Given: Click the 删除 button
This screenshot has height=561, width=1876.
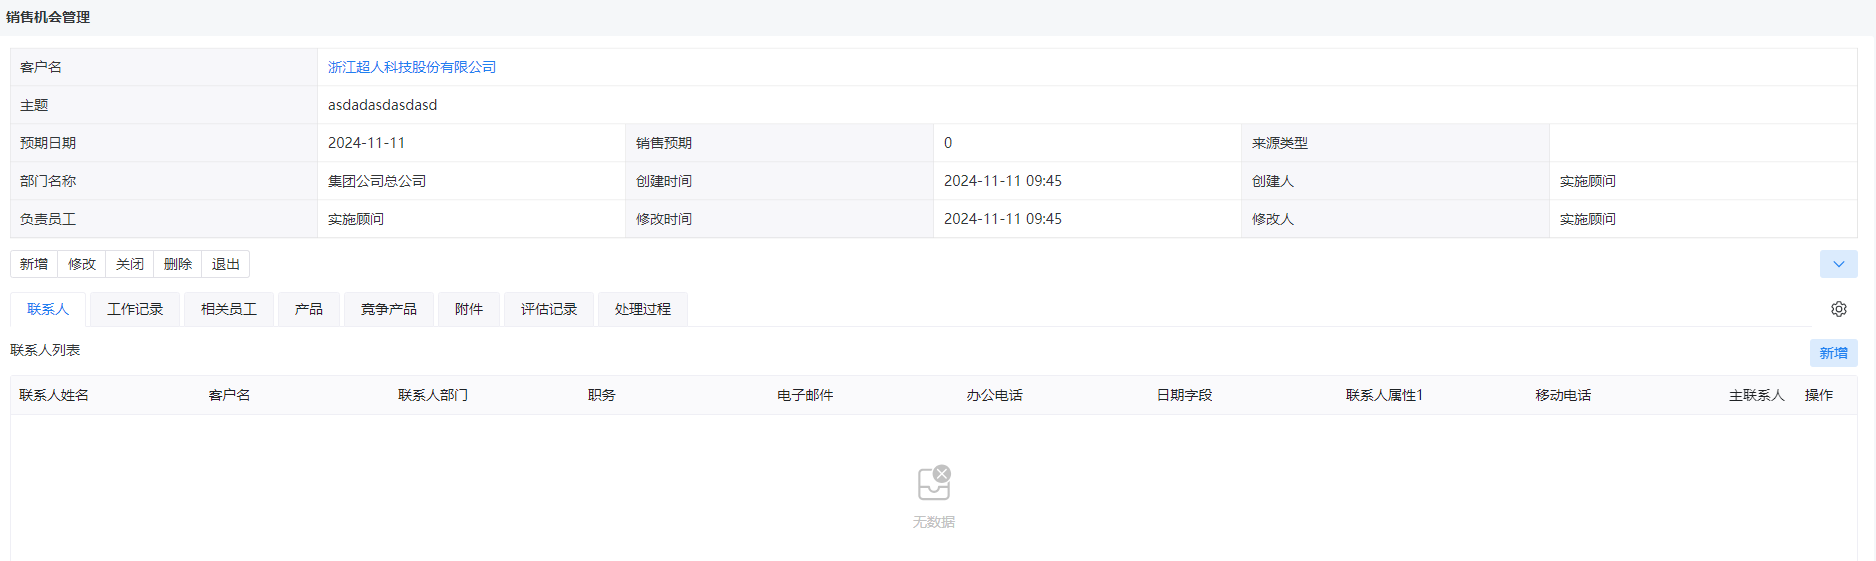Looking at the screenshot, I should coord(178,264).
